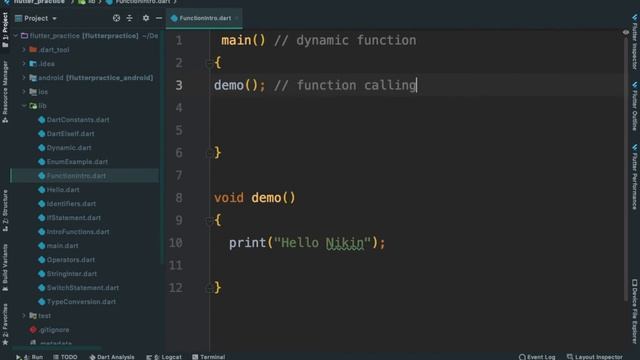Expand the ios folder
640x360 pixels.
click(x=24, y=92)
